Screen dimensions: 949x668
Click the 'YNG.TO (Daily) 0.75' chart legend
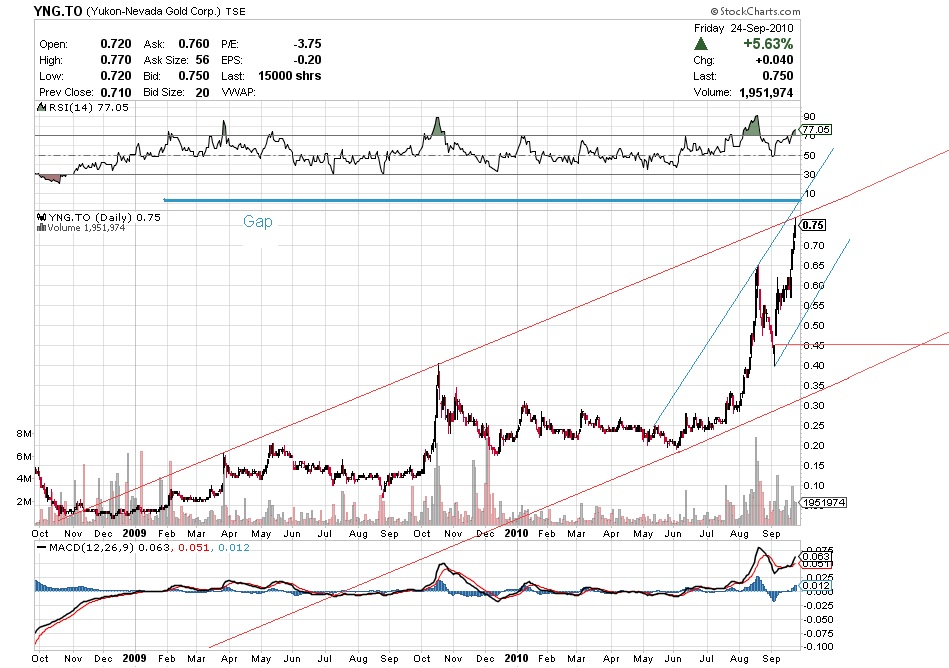[99, 217]
